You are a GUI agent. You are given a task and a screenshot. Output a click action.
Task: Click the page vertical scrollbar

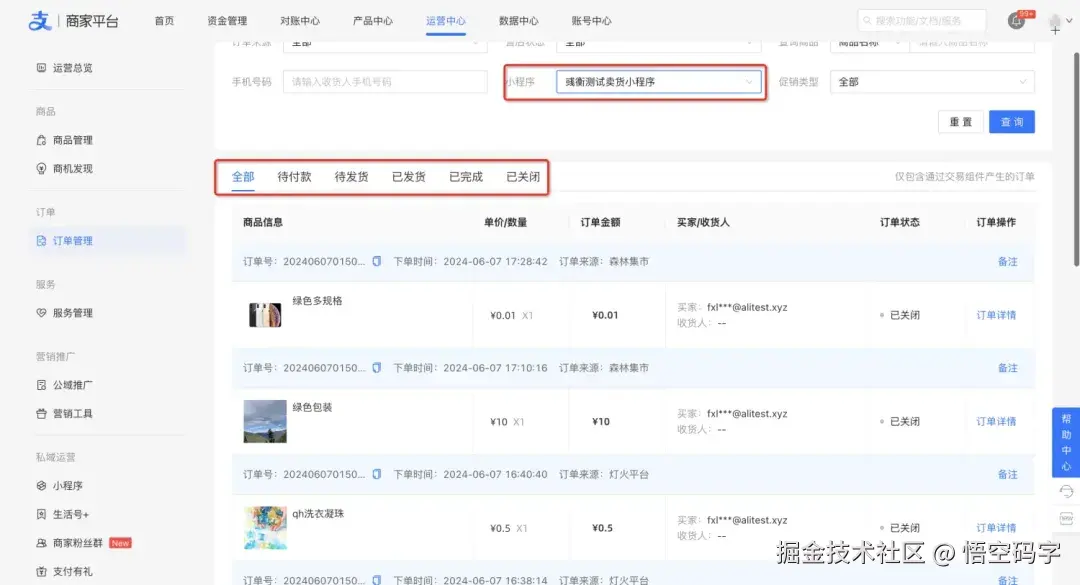point(1076,158)
